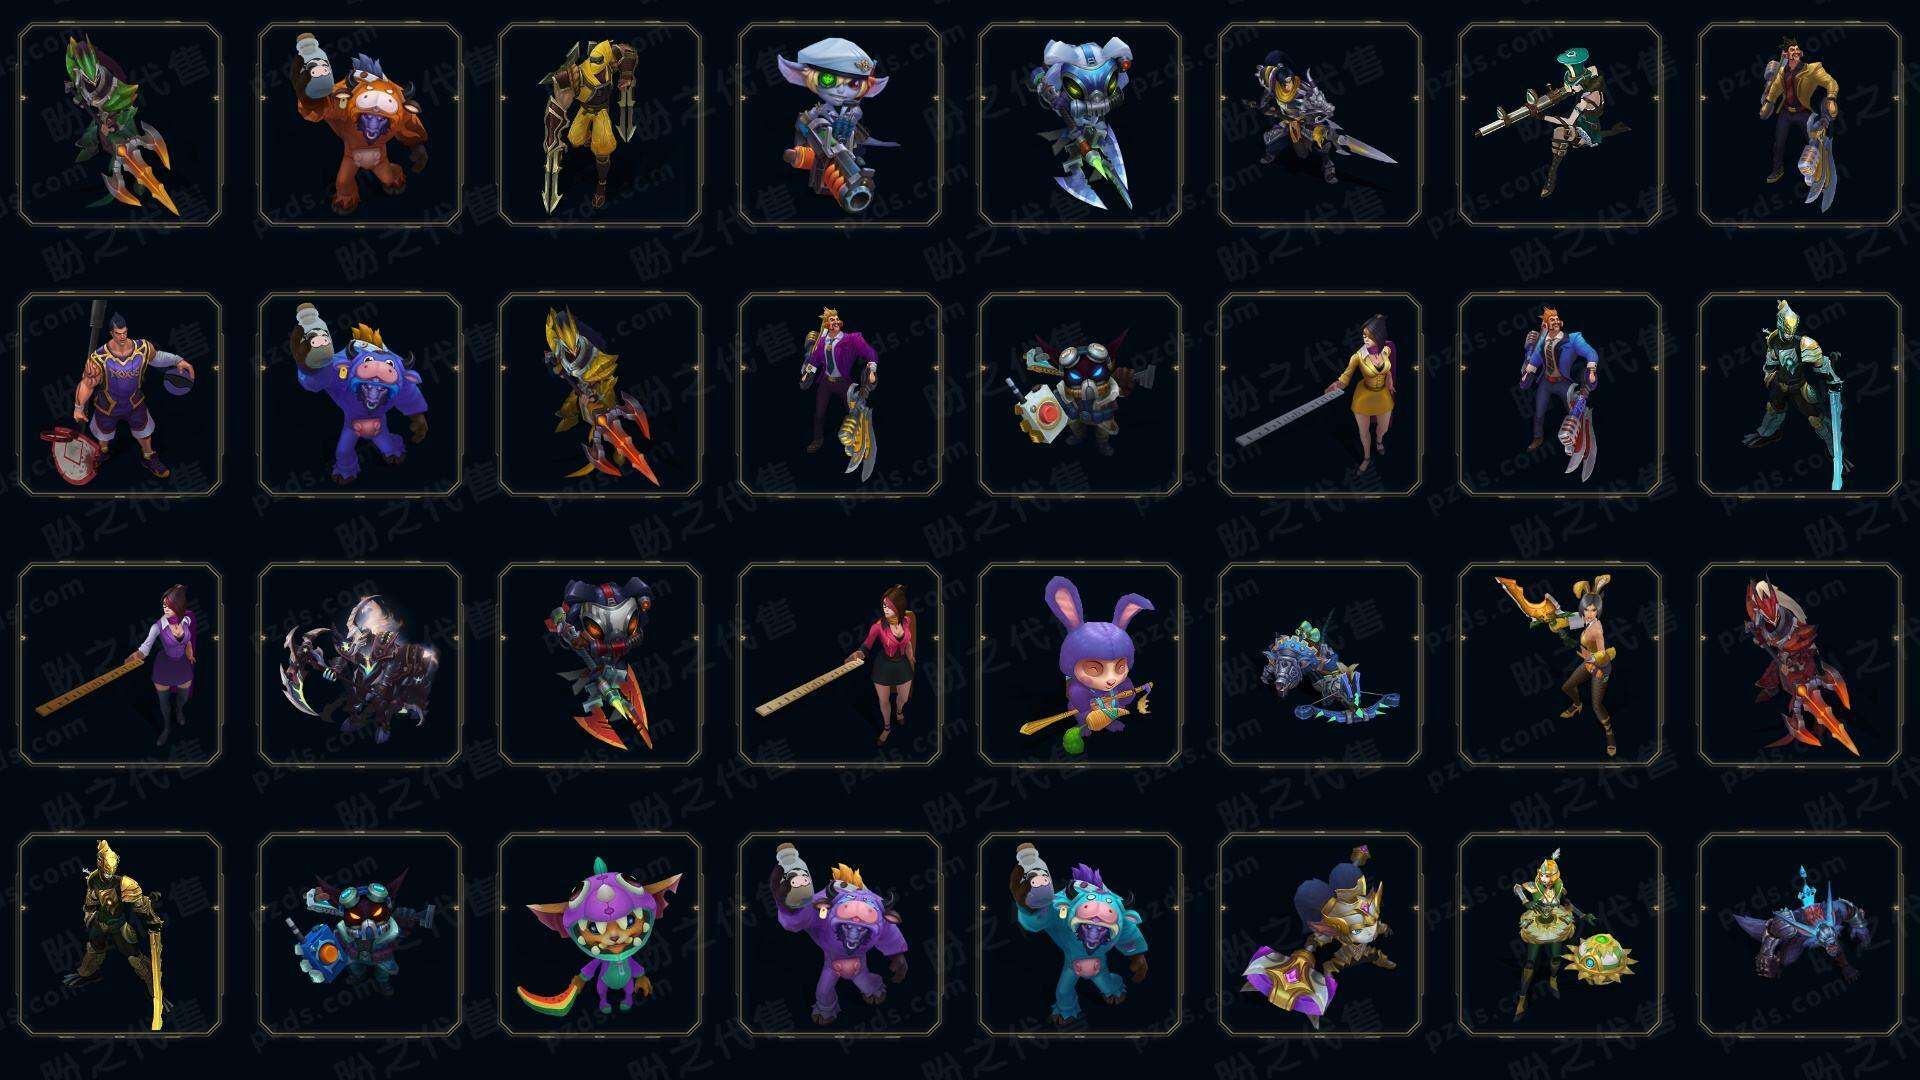Click the teal armored Master Yi with glowing sword
Image resolution: width=1920 pixels, height=1080 pixels.
click(1800, 395)
